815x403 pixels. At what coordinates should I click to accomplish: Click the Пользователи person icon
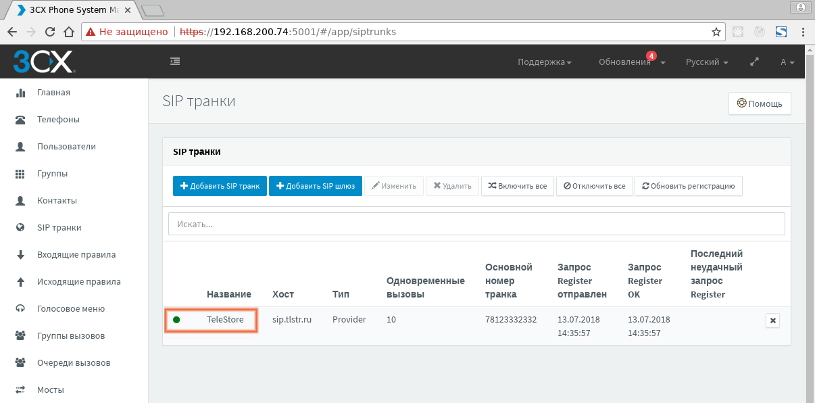(20, 147)
